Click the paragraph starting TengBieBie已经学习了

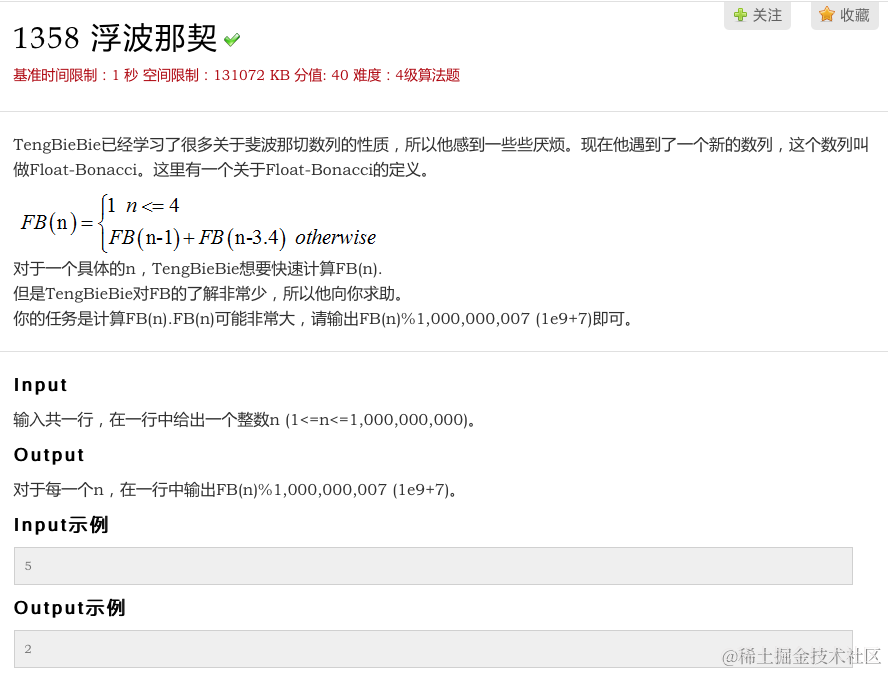pos(441,157)
